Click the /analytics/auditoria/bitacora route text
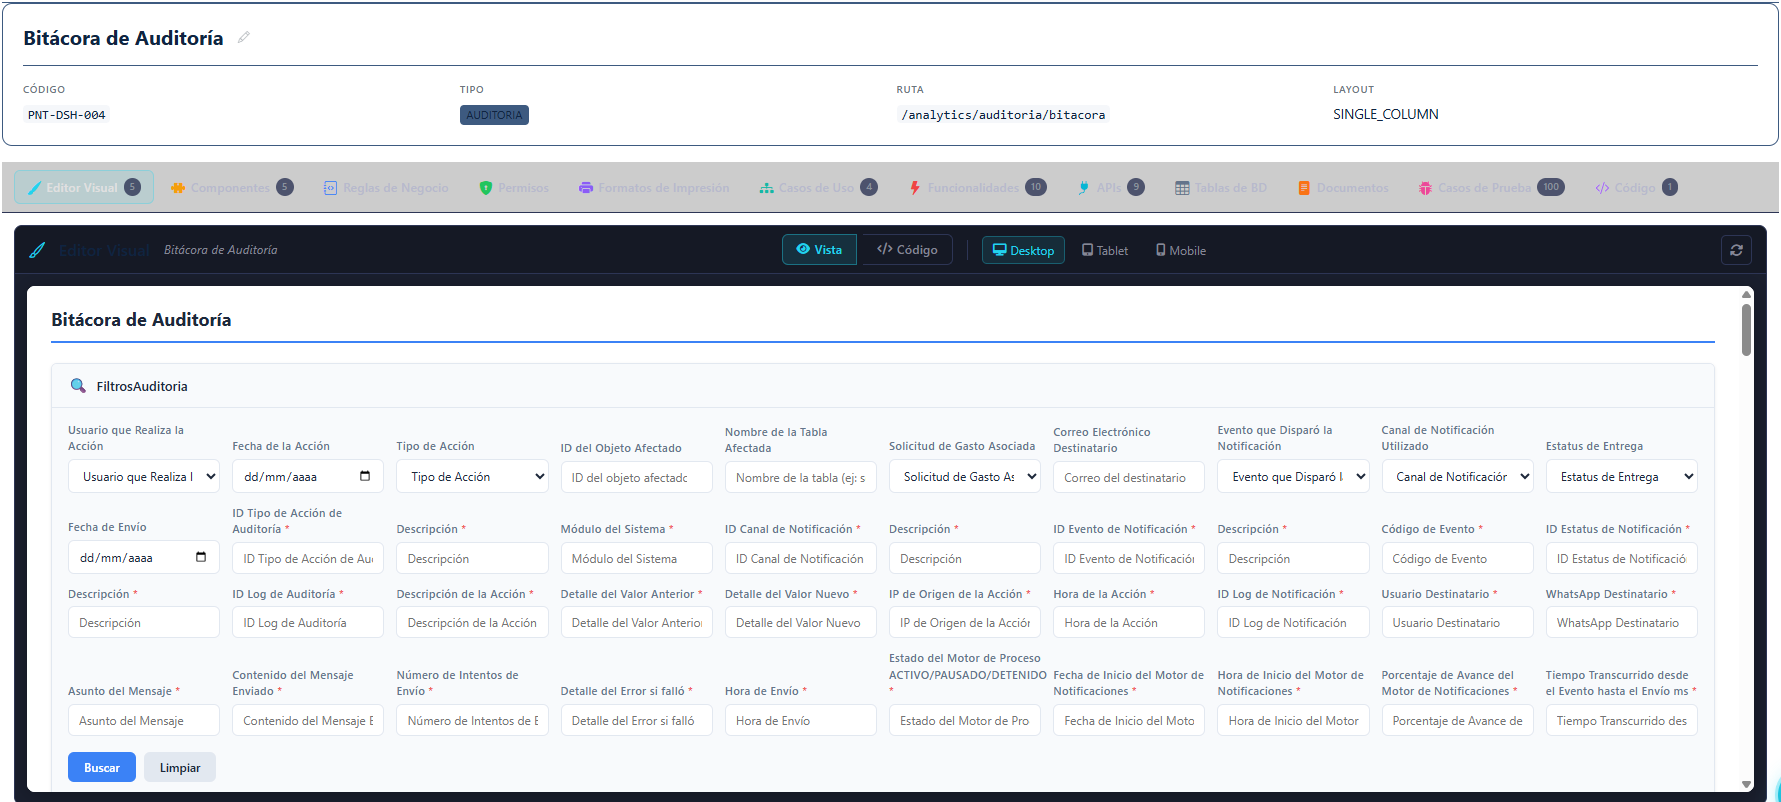Screen dimensions: 1781x802 [x=1003, y=115]
